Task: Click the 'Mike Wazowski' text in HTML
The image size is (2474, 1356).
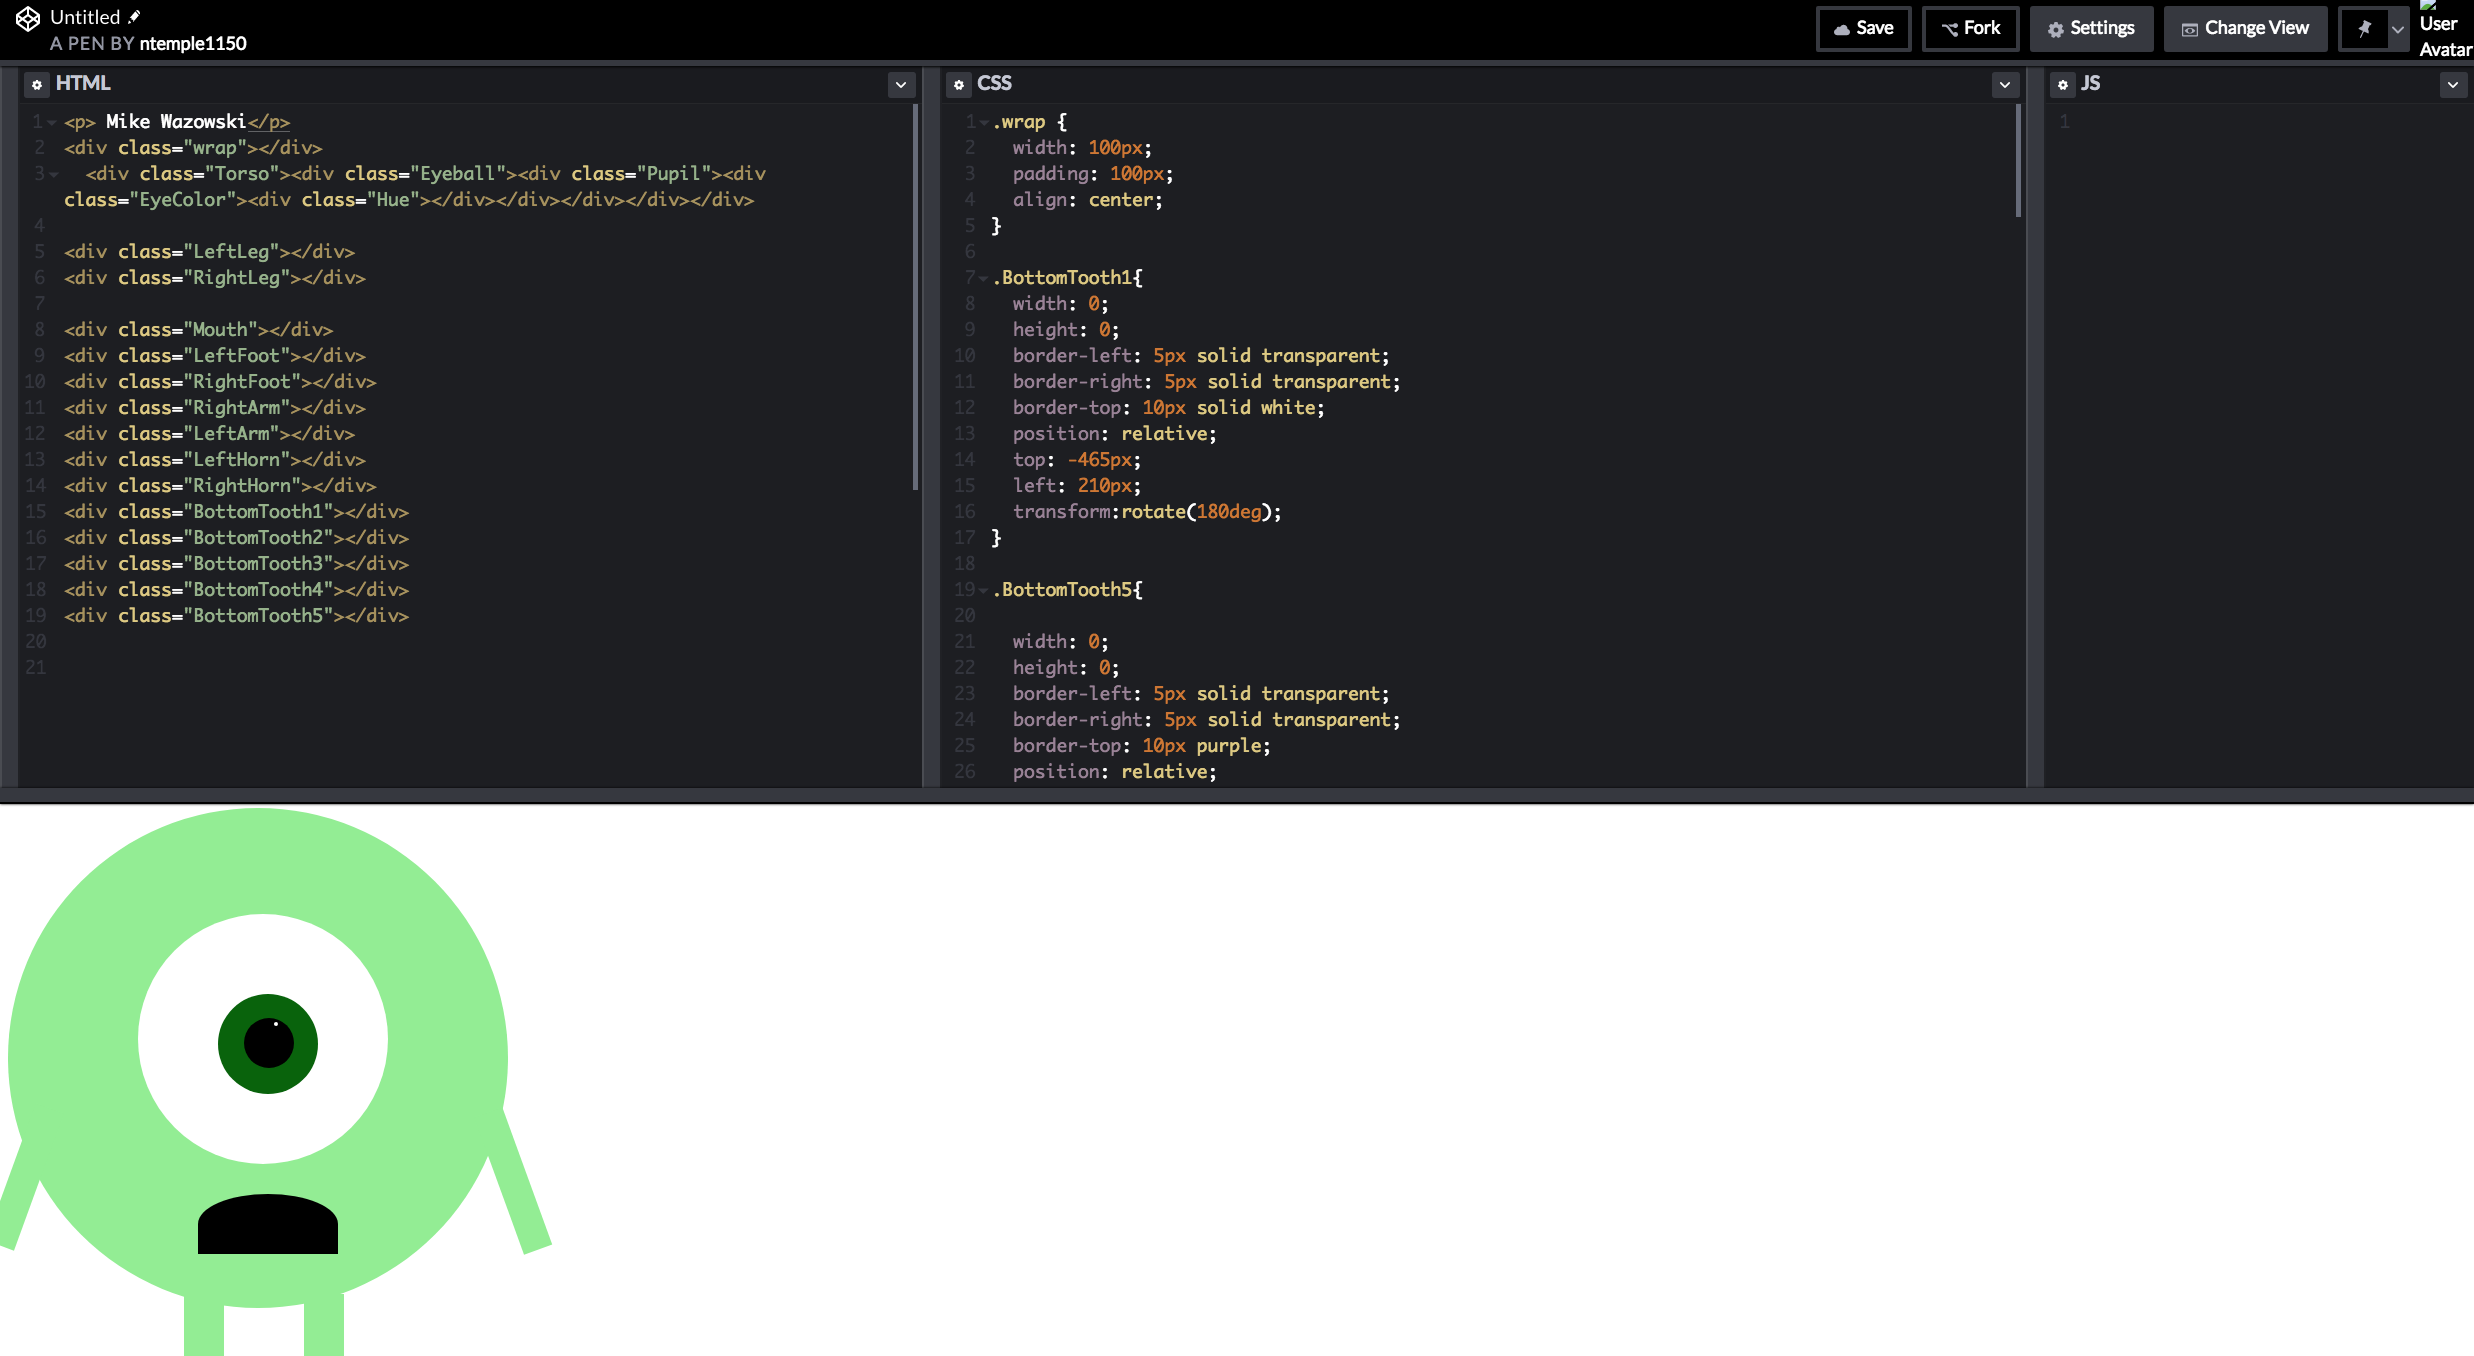Action: (x=176, y=122)
